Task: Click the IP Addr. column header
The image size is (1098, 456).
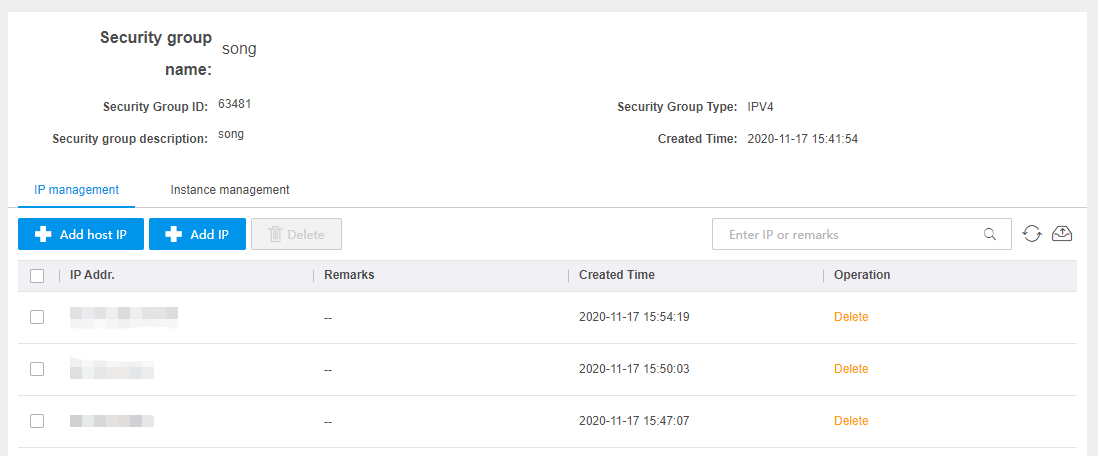Action: click(92, 275)
